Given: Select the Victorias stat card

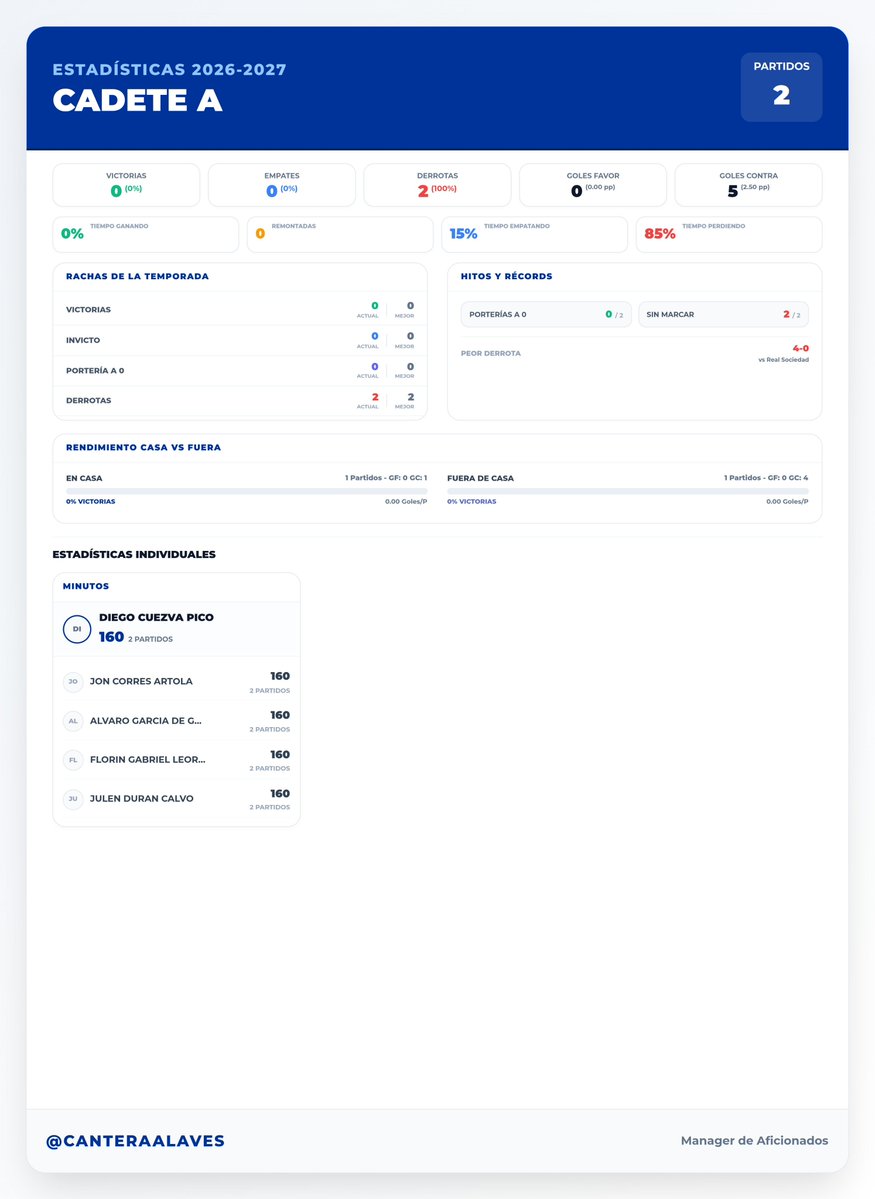Looking at the screenshot, I should (126, 185).
